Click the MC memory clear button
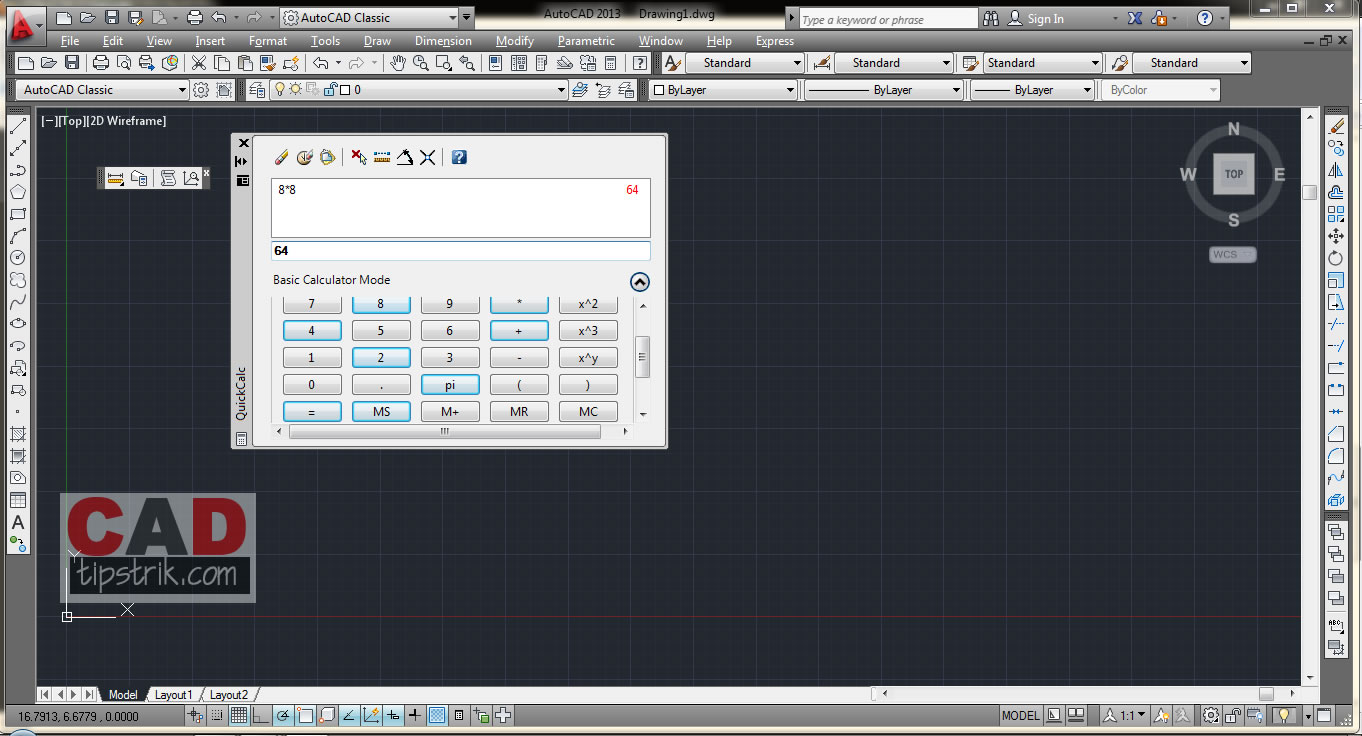The width and height of the screenshot is (1362, 736). [588, 412]
